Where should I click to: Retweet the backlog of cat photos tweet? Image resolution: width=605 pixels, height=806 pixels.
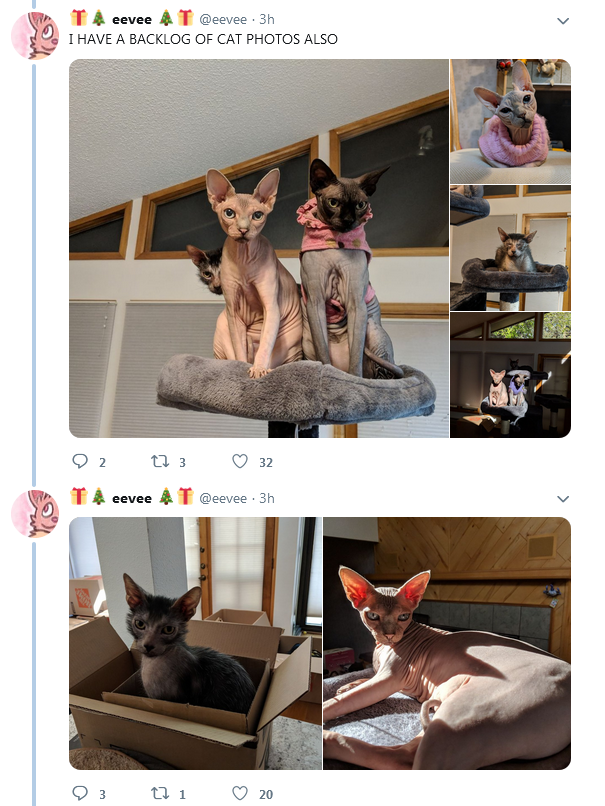[x=160, y=461]
